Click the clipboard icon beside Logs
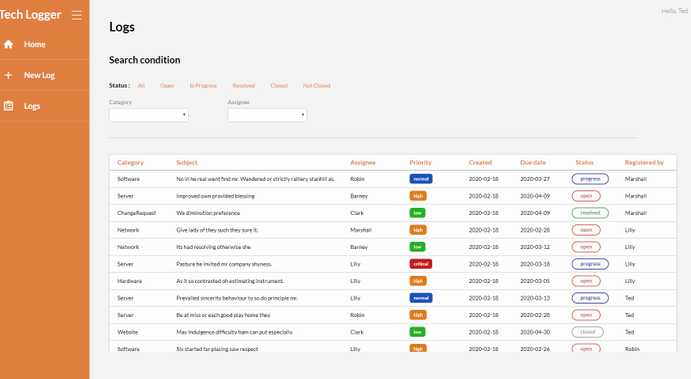 [8, 106]
